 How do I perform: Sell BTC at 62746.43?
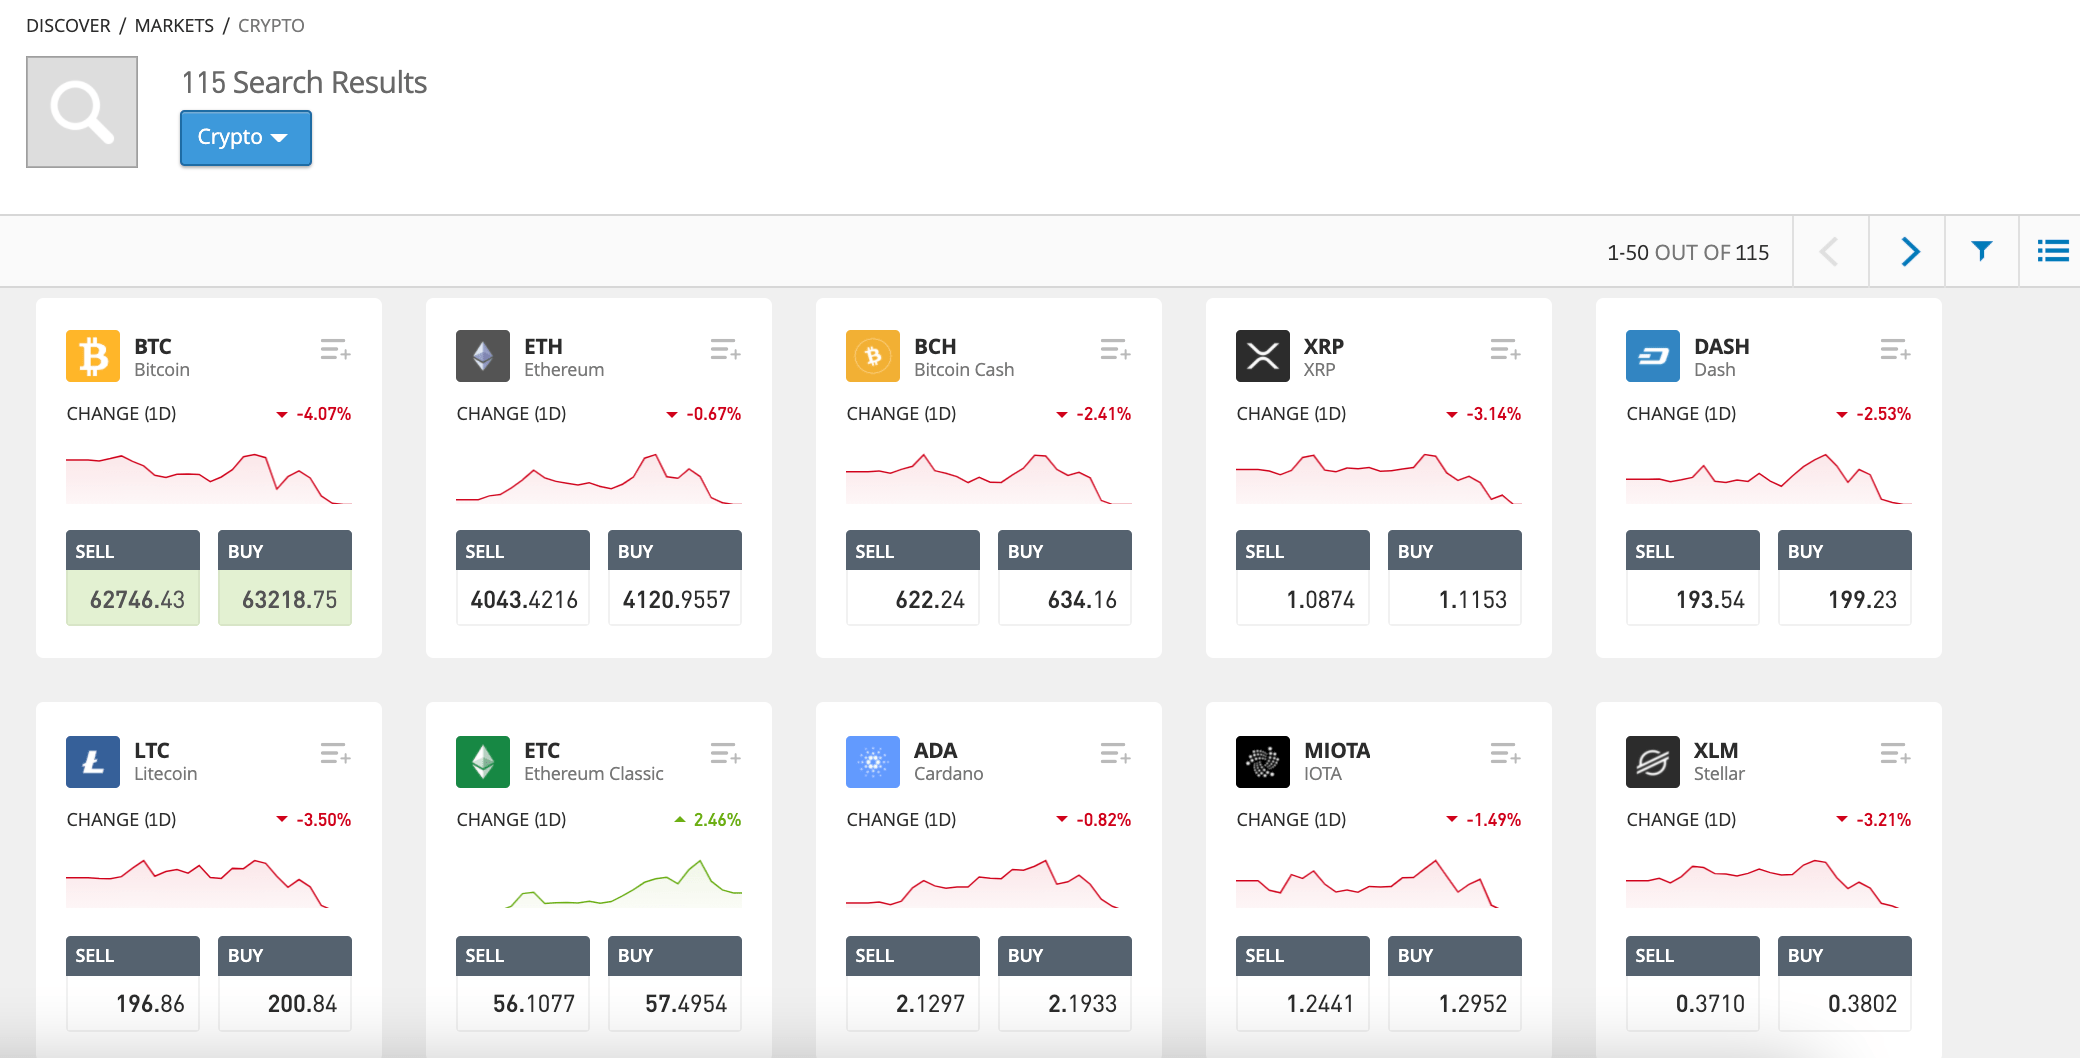coord(133,578)
